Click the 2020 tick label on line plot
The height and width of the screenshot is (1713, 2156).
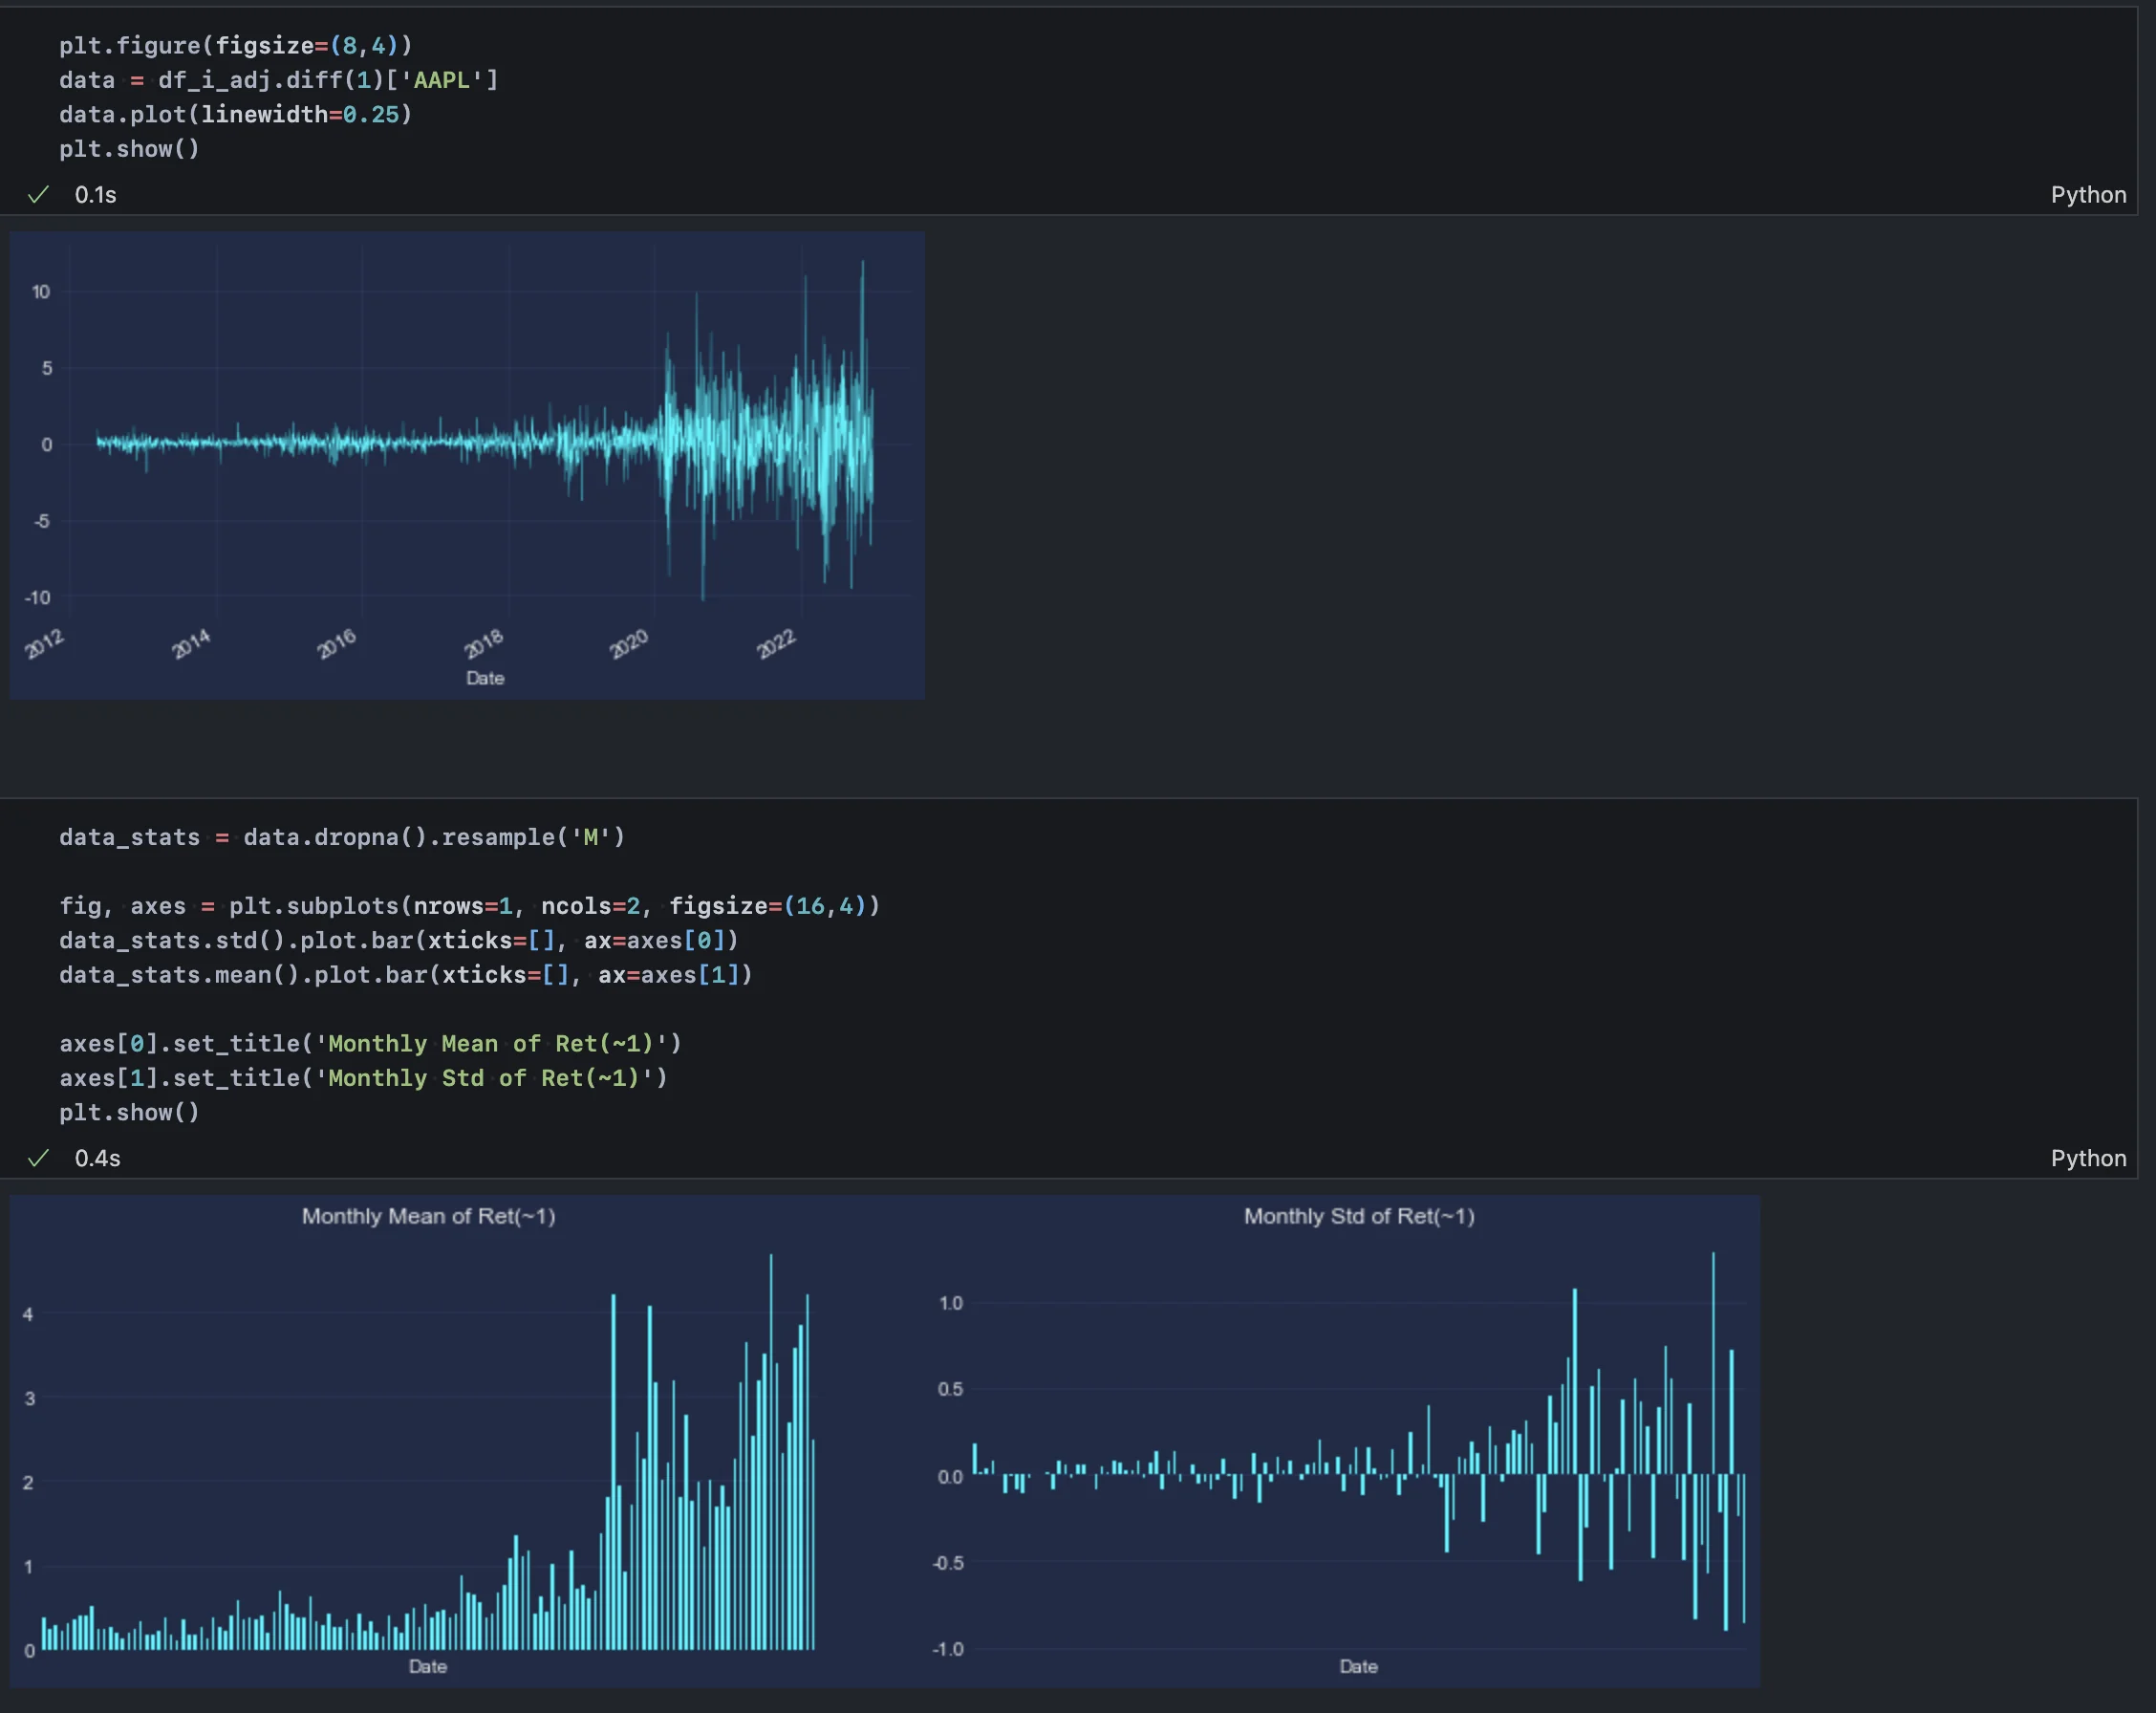click(629, 643)
